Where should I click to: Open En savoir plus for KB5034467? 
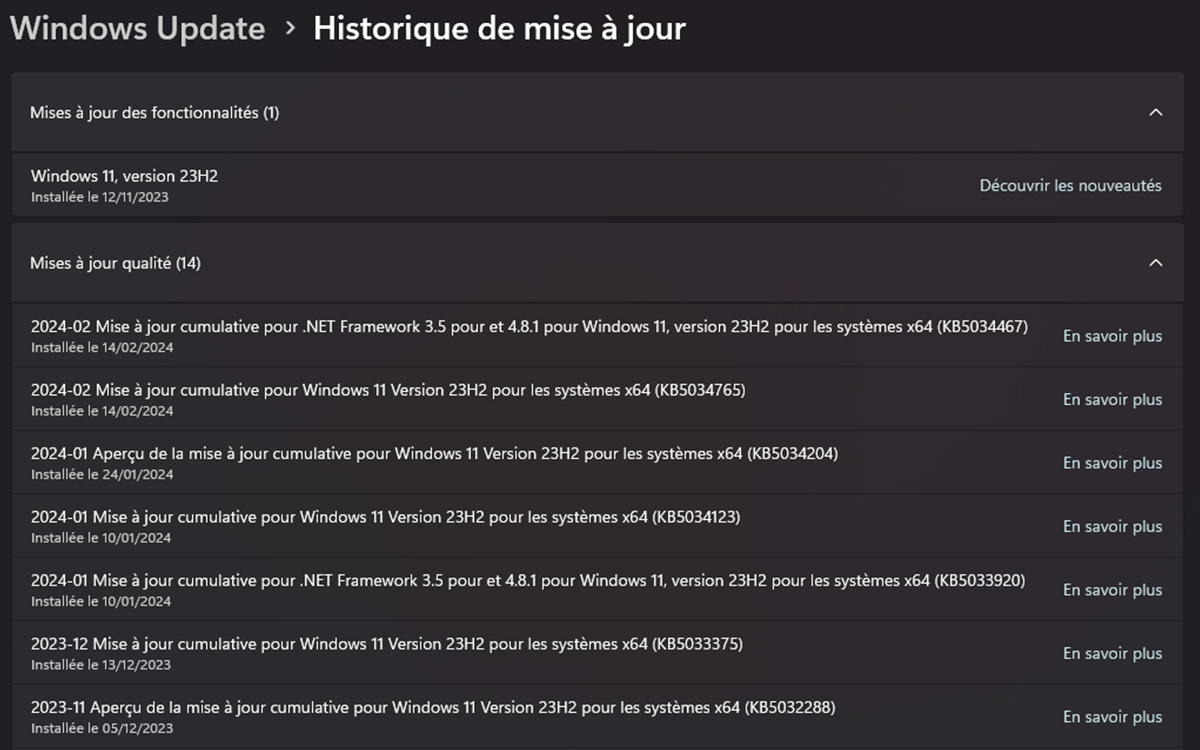click(x=1112, y=336)
